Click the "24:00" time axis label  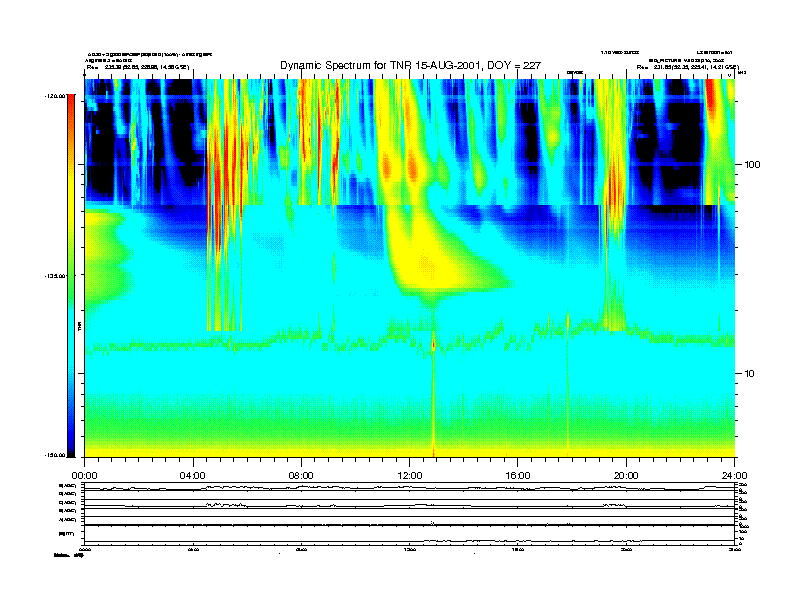pos(734,476)
